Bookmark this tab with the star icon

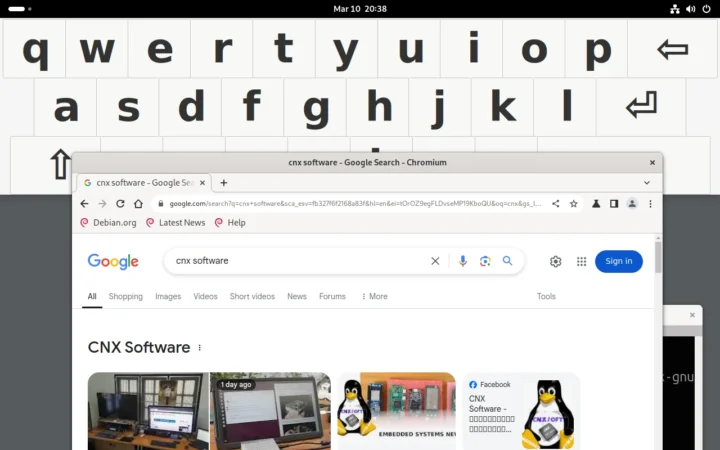point(574,203)
